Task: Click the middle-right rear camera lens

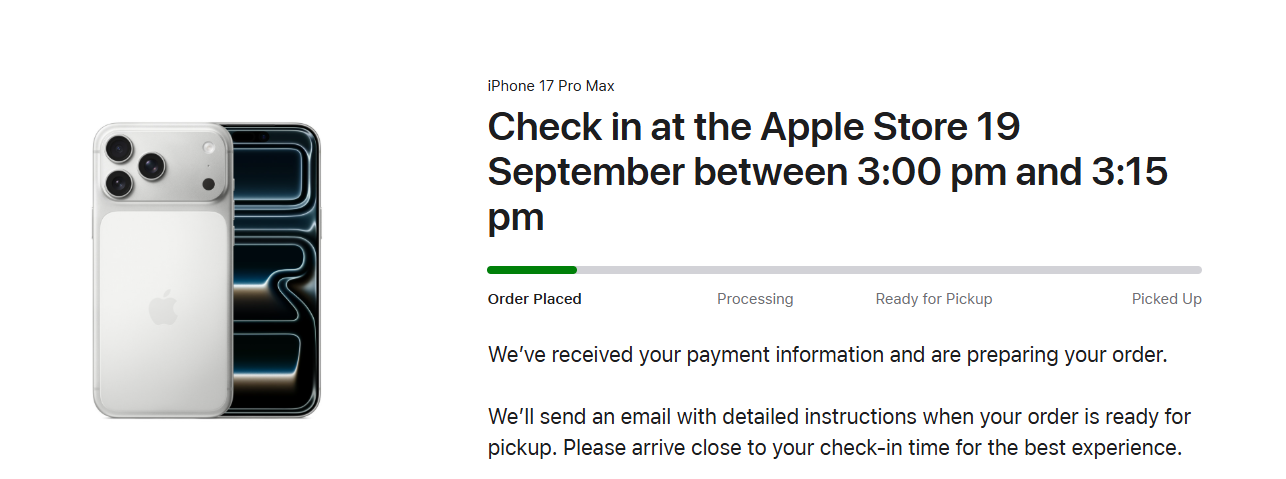Action: pos(153,166)
